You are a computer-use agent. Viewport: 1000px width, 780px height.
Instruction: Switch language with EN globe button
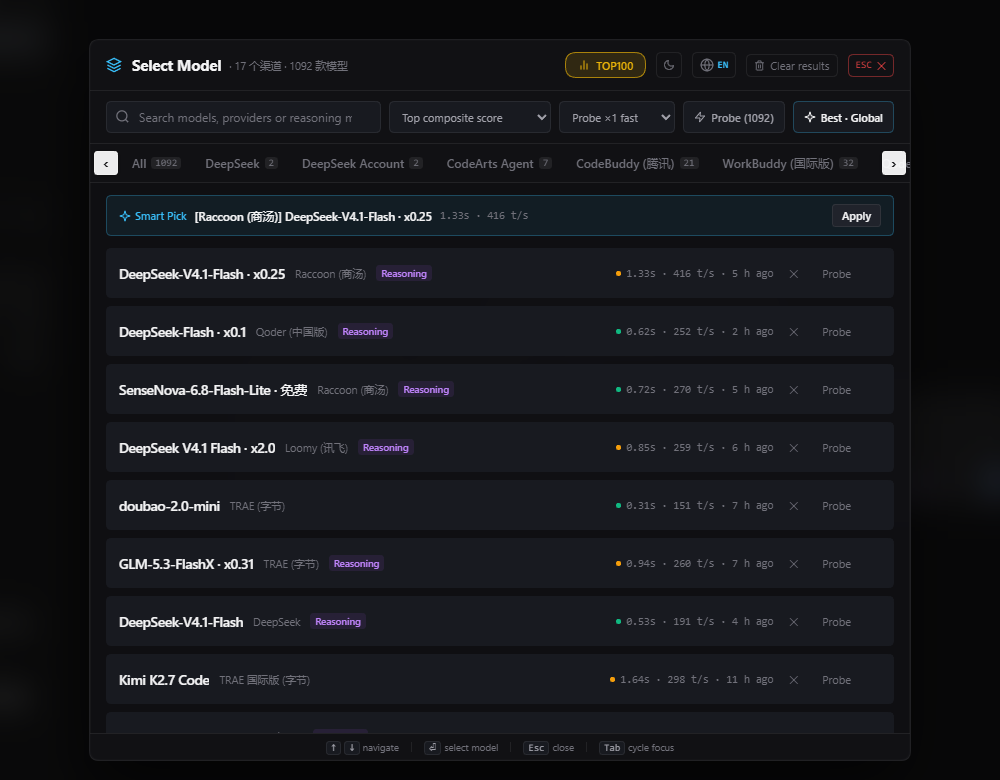click(714, 65)
